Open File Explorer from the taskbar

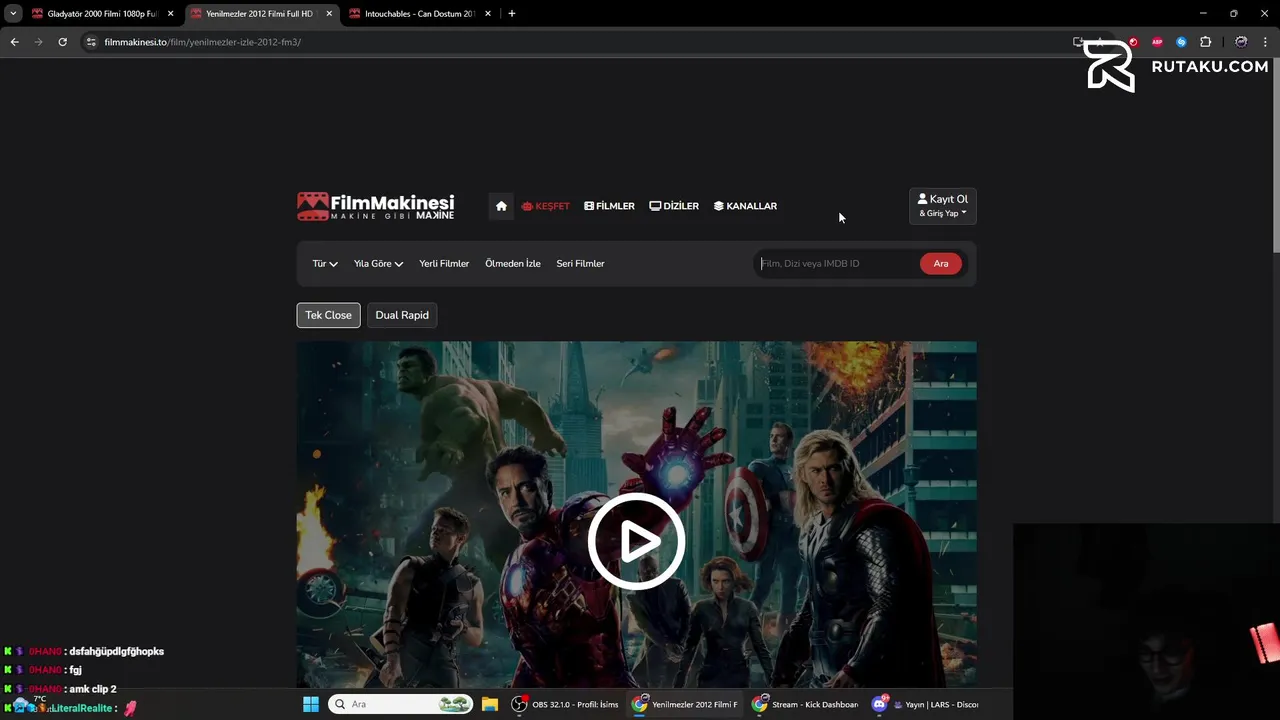[490, 704]
